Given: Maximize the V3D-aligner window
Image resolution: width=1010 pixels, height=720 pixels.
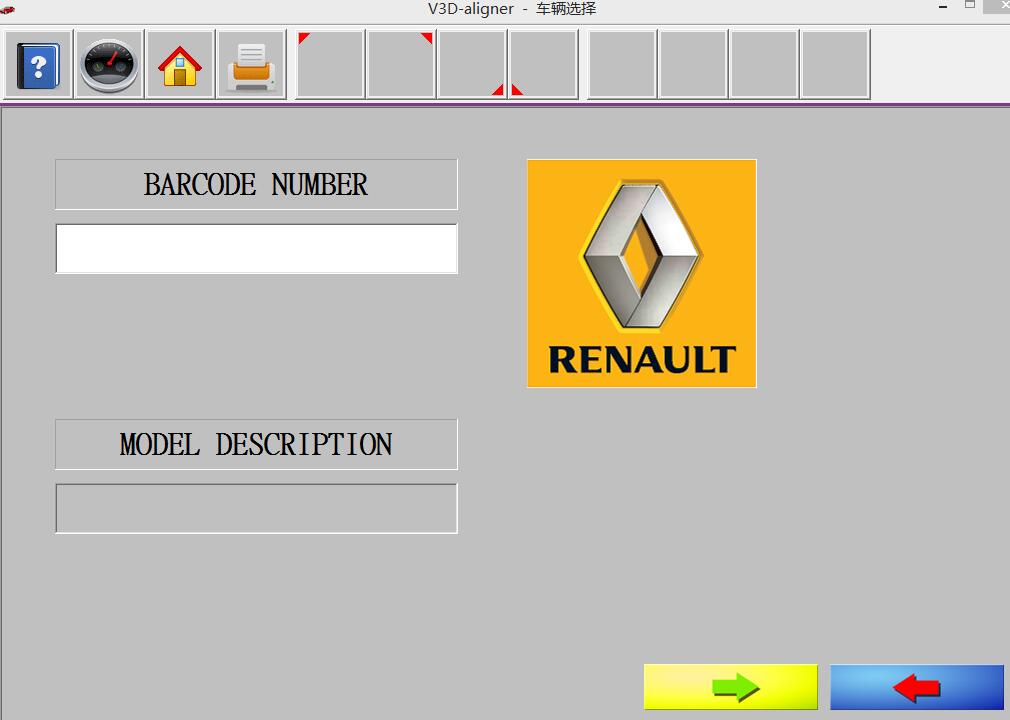Looking at the screenshot, I should [x=969, y=6].
